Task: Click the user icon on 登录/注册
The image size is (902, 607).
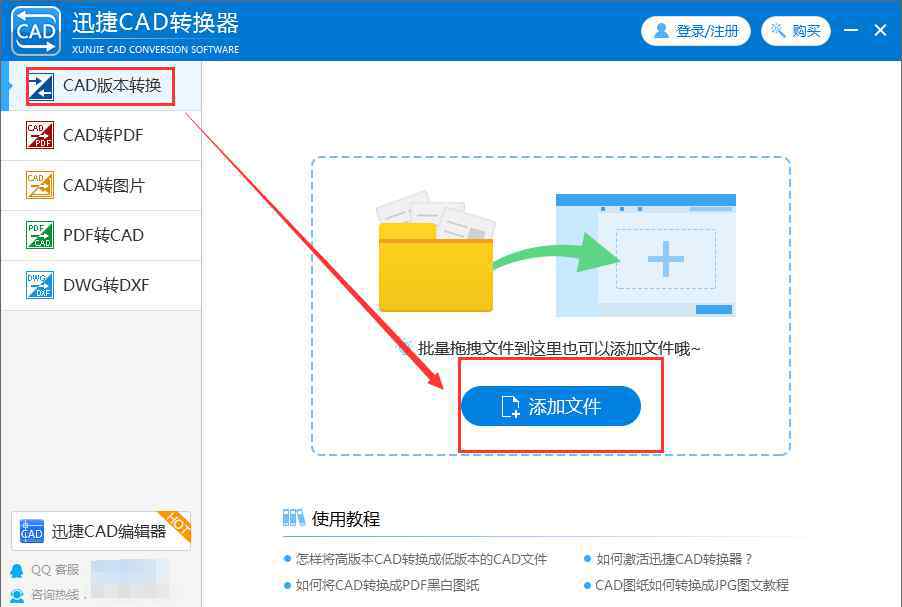Action: (662, 30)
